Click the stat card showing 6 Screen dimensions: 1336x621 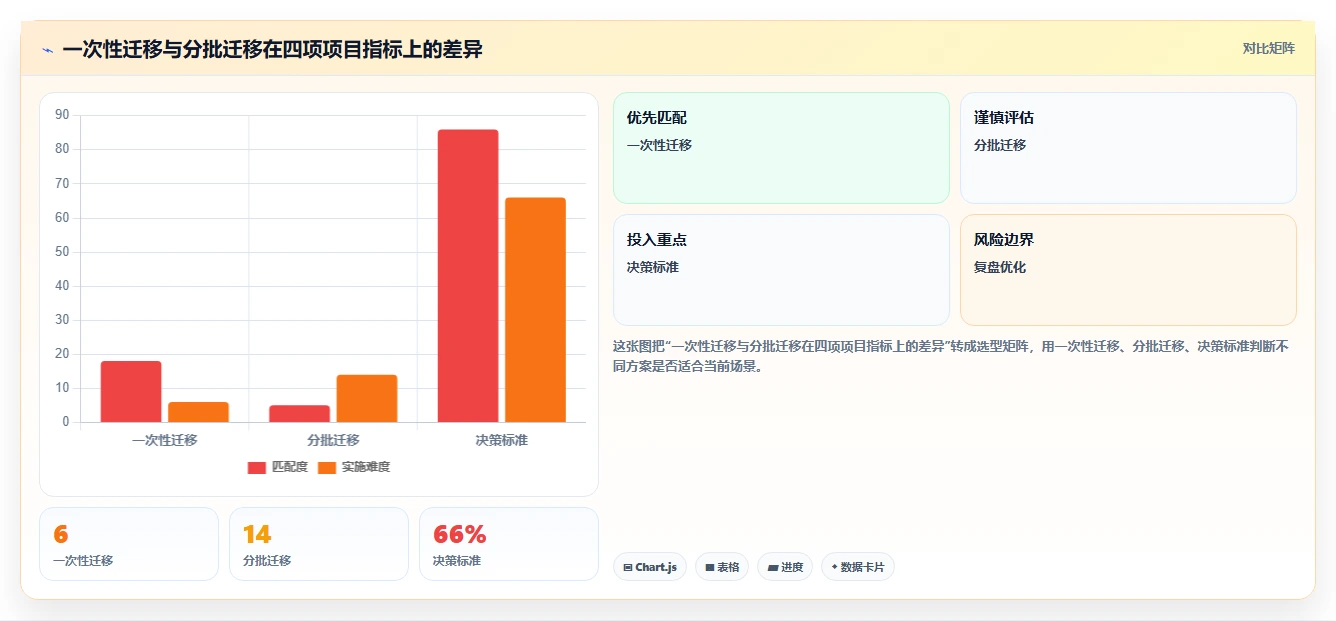(x=129, y=544)
